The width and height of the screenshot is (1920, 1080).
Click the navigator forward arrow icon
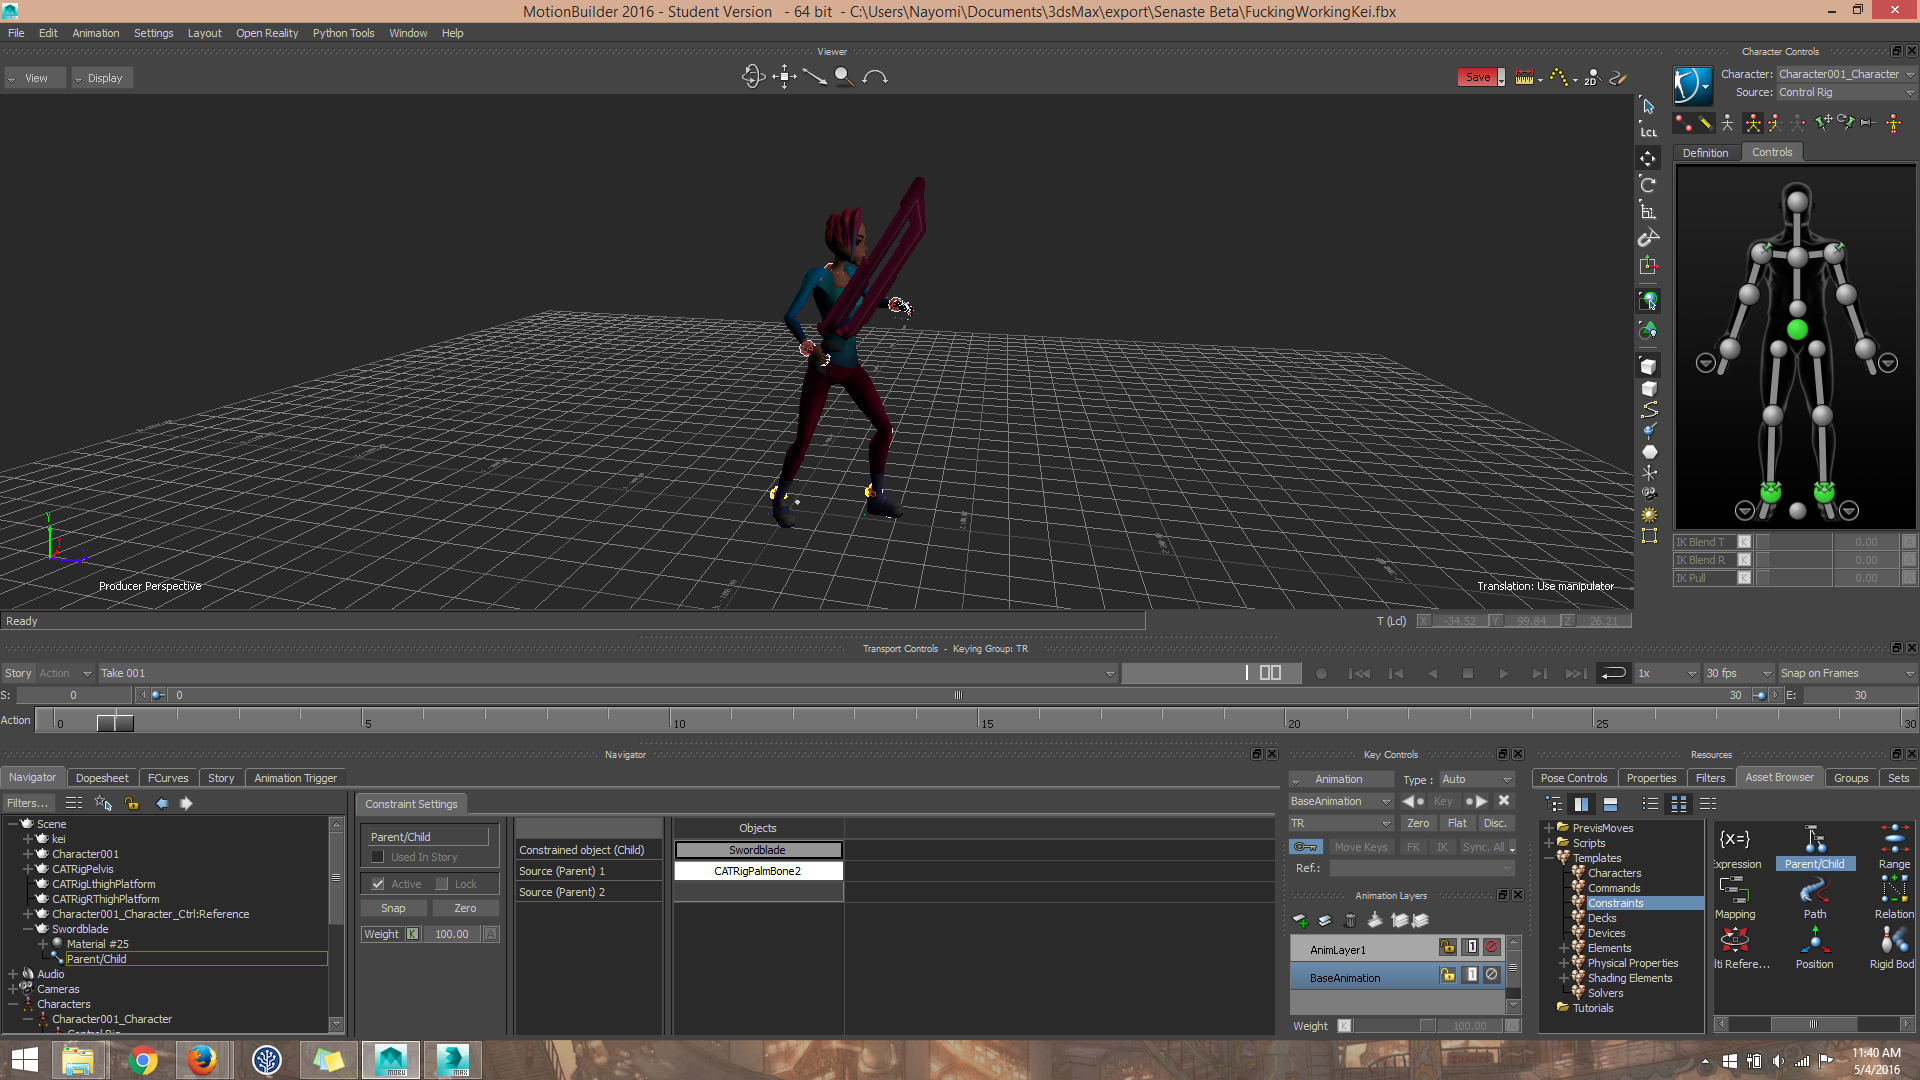pos(186,803)
